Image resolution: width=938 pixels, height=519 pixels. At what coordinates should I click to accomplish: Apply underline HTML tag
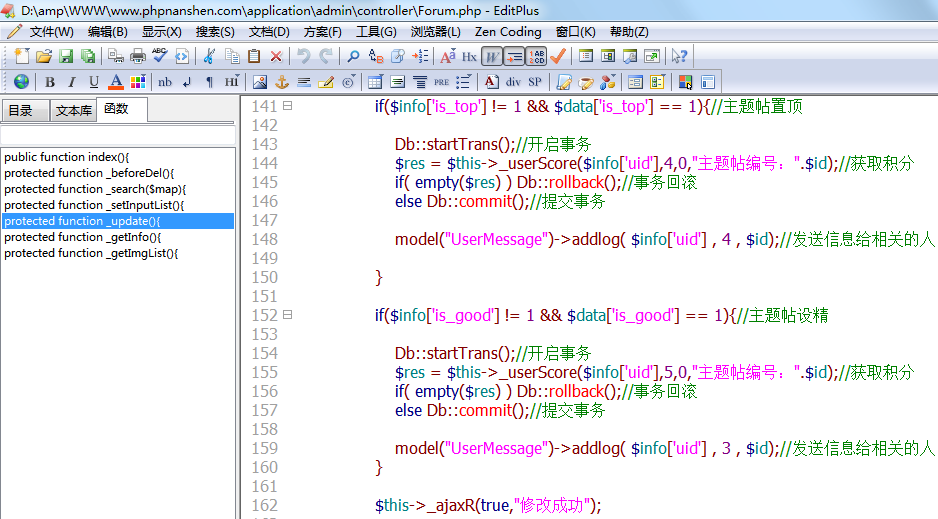pos(94,82)
